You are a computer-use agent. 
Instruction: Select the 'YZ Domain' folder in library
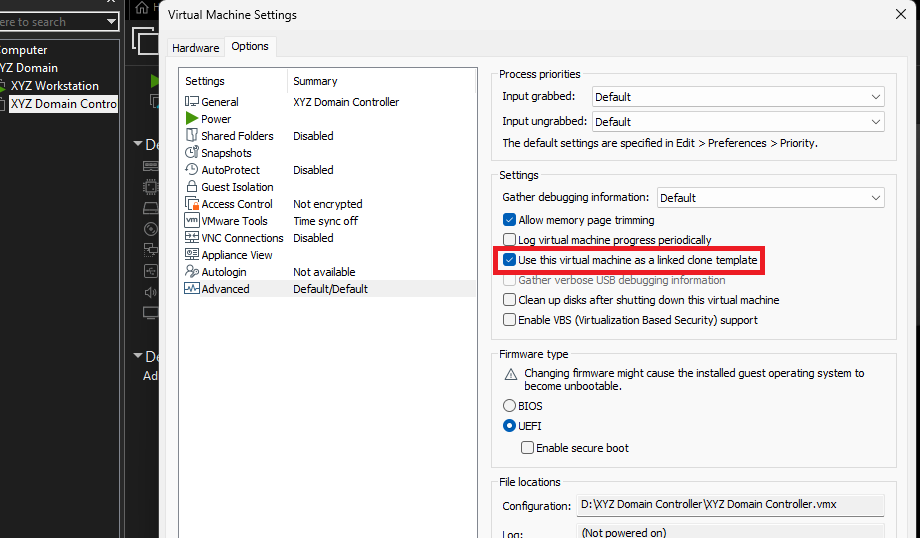[x=29, y=68]
